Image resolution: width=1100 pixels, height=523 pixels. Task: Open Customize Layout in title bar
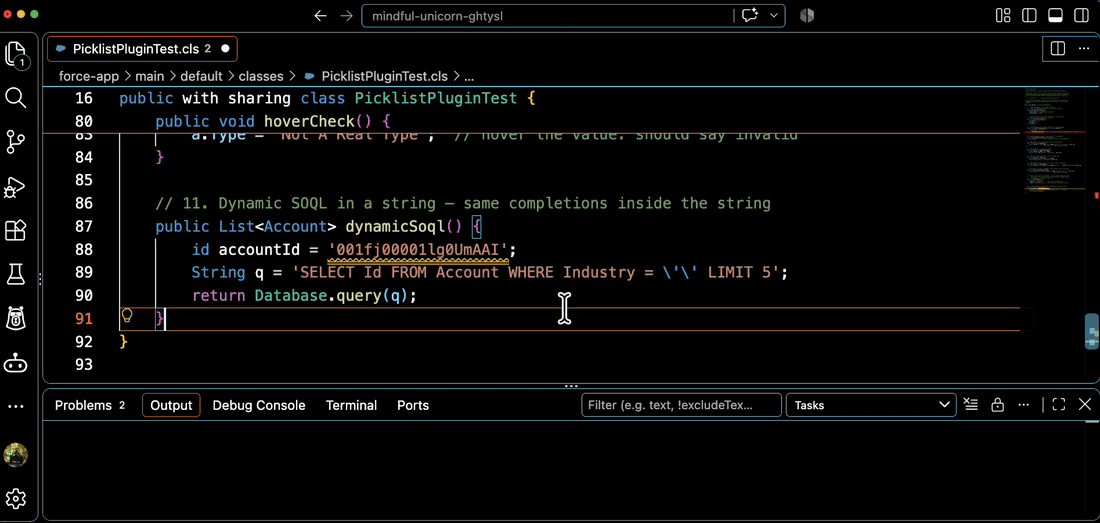[1003, 15]
